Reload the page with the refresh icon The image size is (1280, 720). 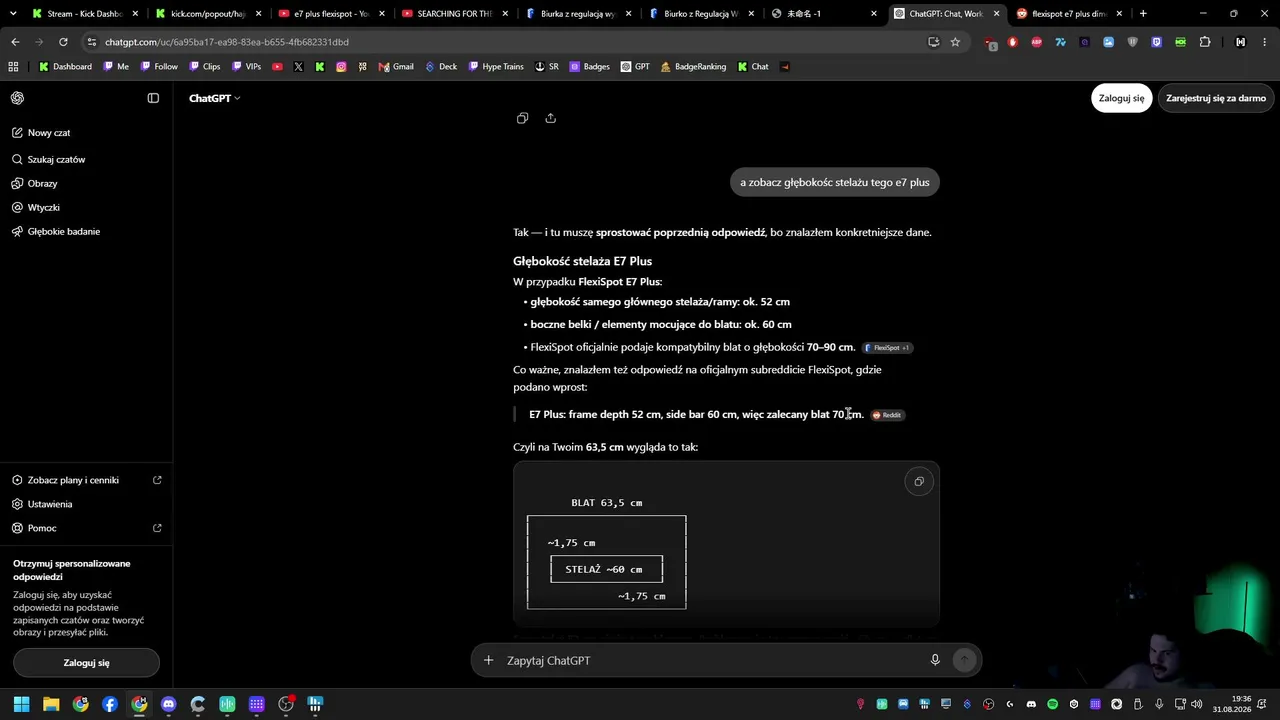[x=63, y=42]
